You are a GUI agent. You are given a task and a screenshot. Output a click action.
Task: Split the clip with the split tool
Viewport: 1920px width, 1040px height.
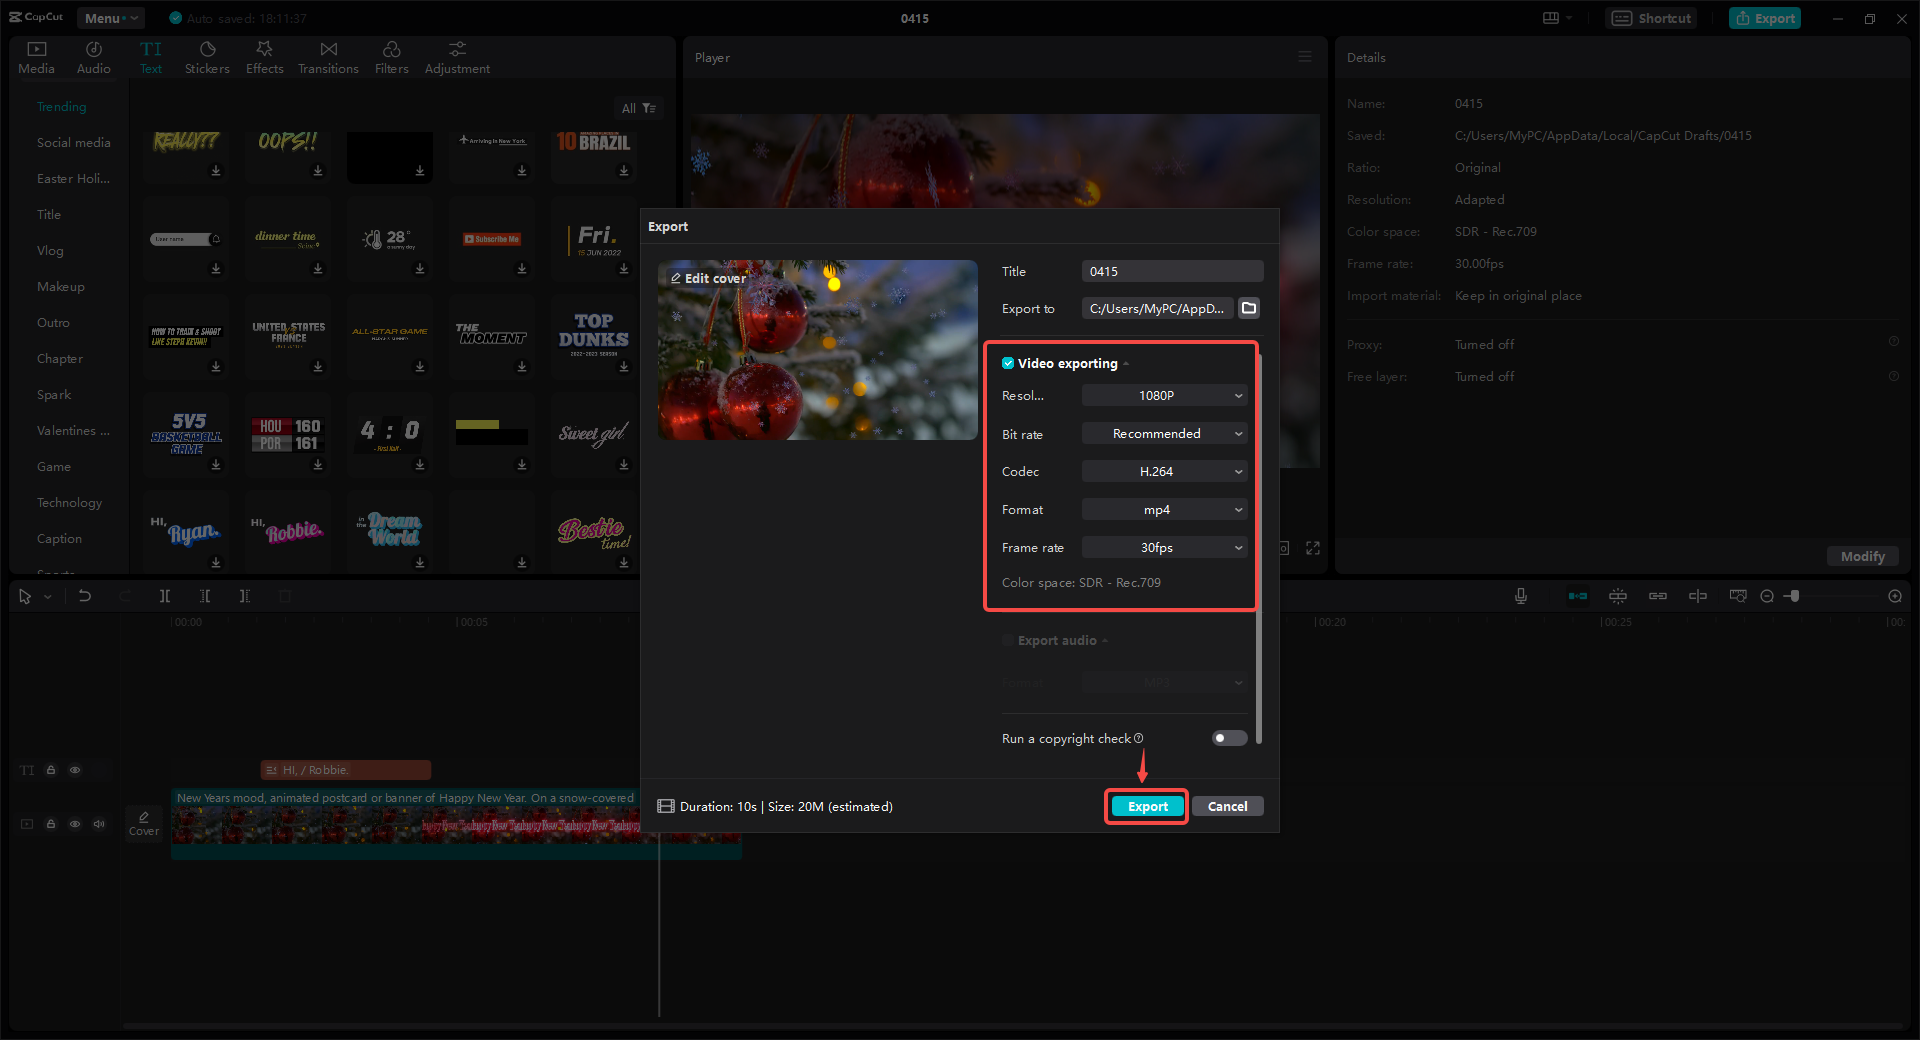tap(165, 595)
